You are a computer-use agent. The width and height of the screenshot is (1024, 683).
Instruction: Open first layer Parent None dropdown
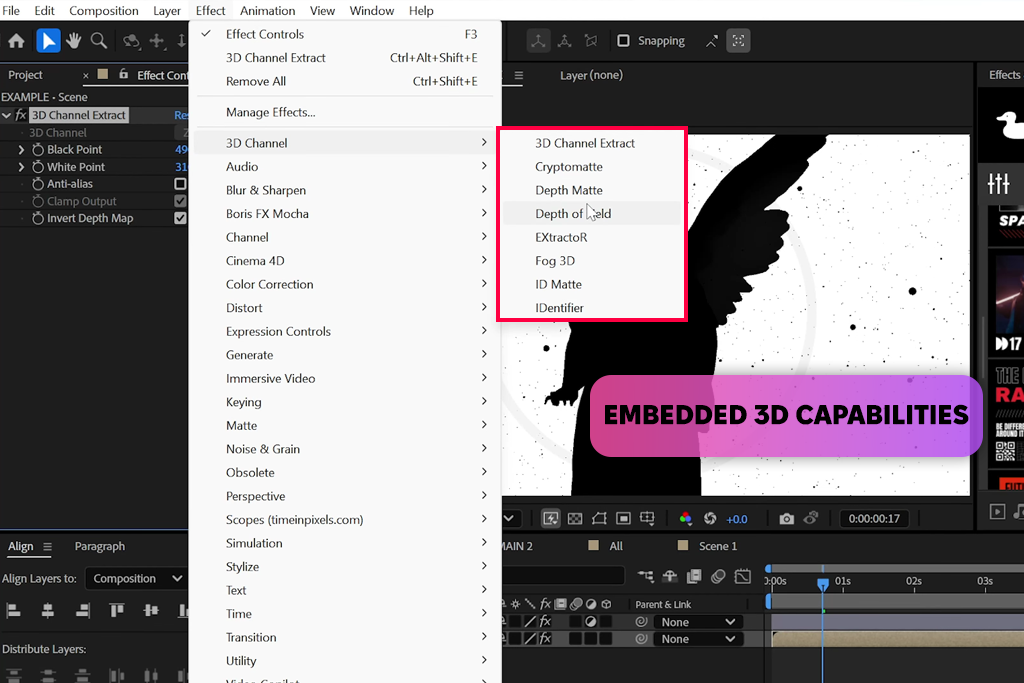697,622
